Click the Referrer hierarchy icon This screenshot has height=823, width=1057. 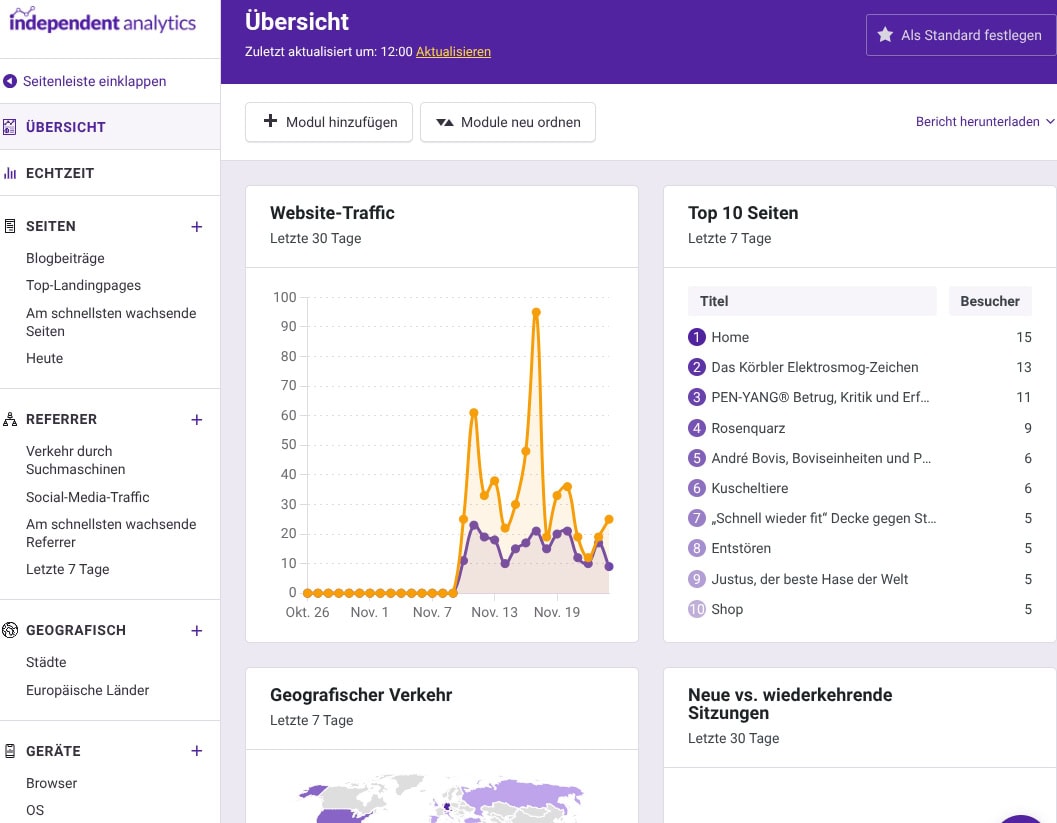11,420
